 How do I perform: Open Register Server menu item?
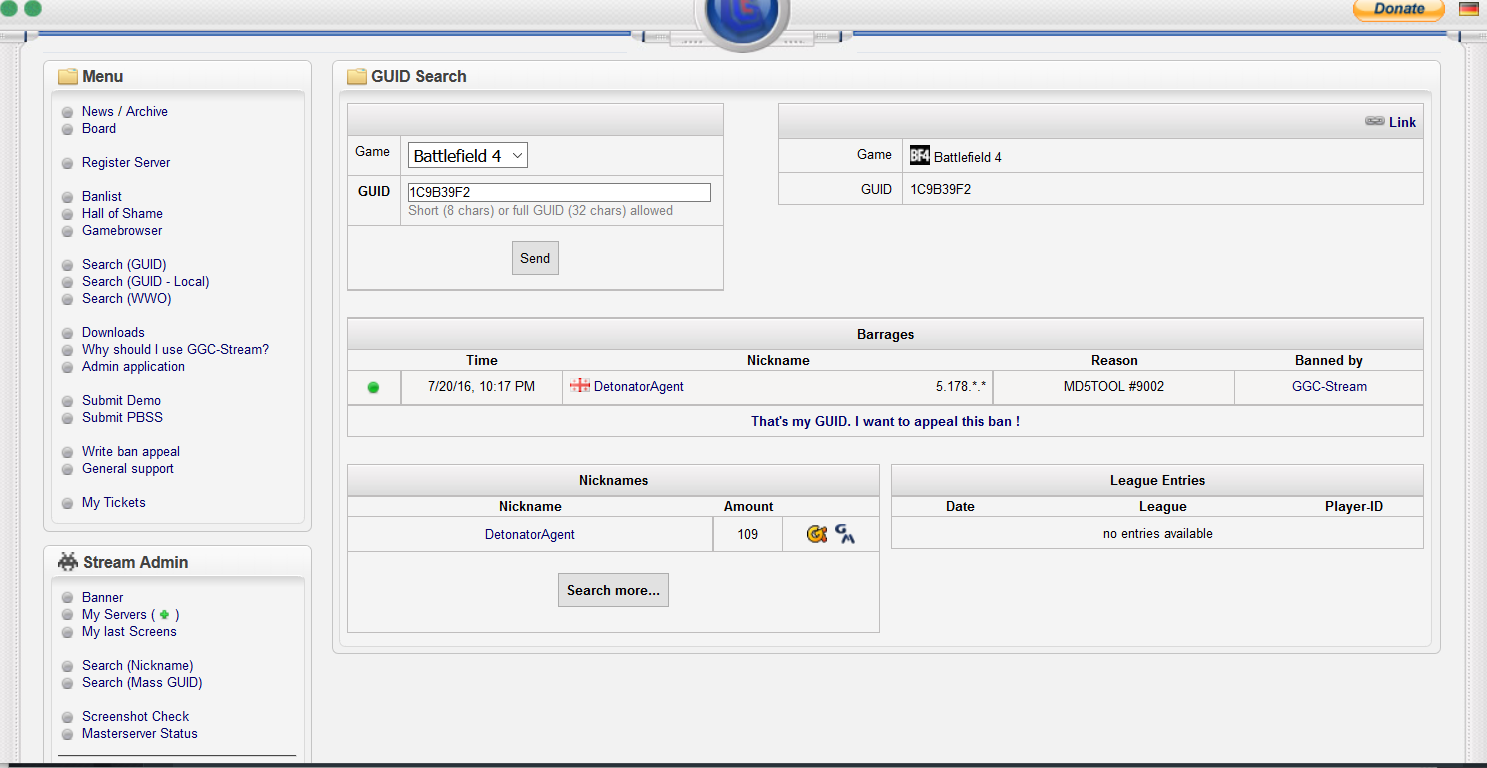coord(126,162)
